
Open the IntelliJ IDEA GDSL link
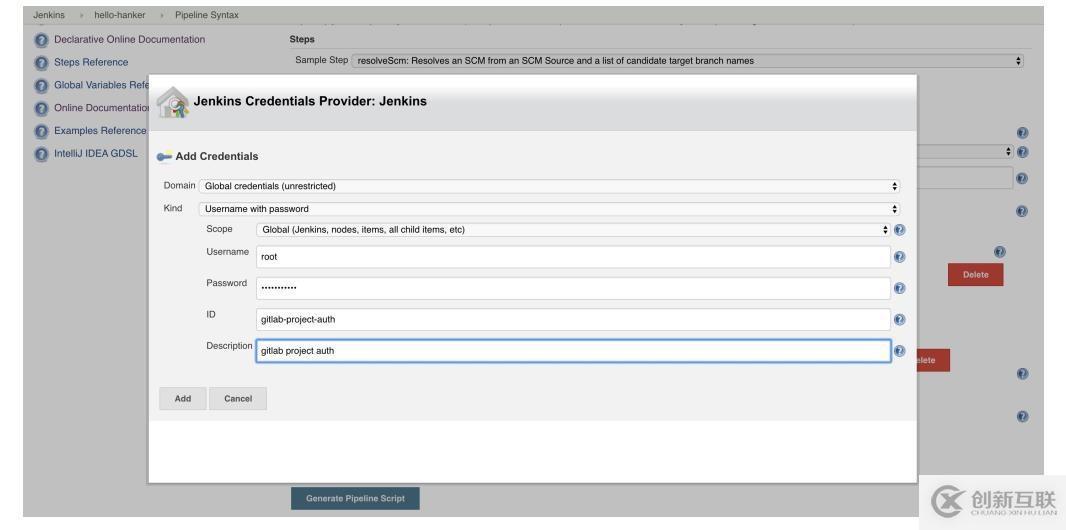(x=96, y=154)
